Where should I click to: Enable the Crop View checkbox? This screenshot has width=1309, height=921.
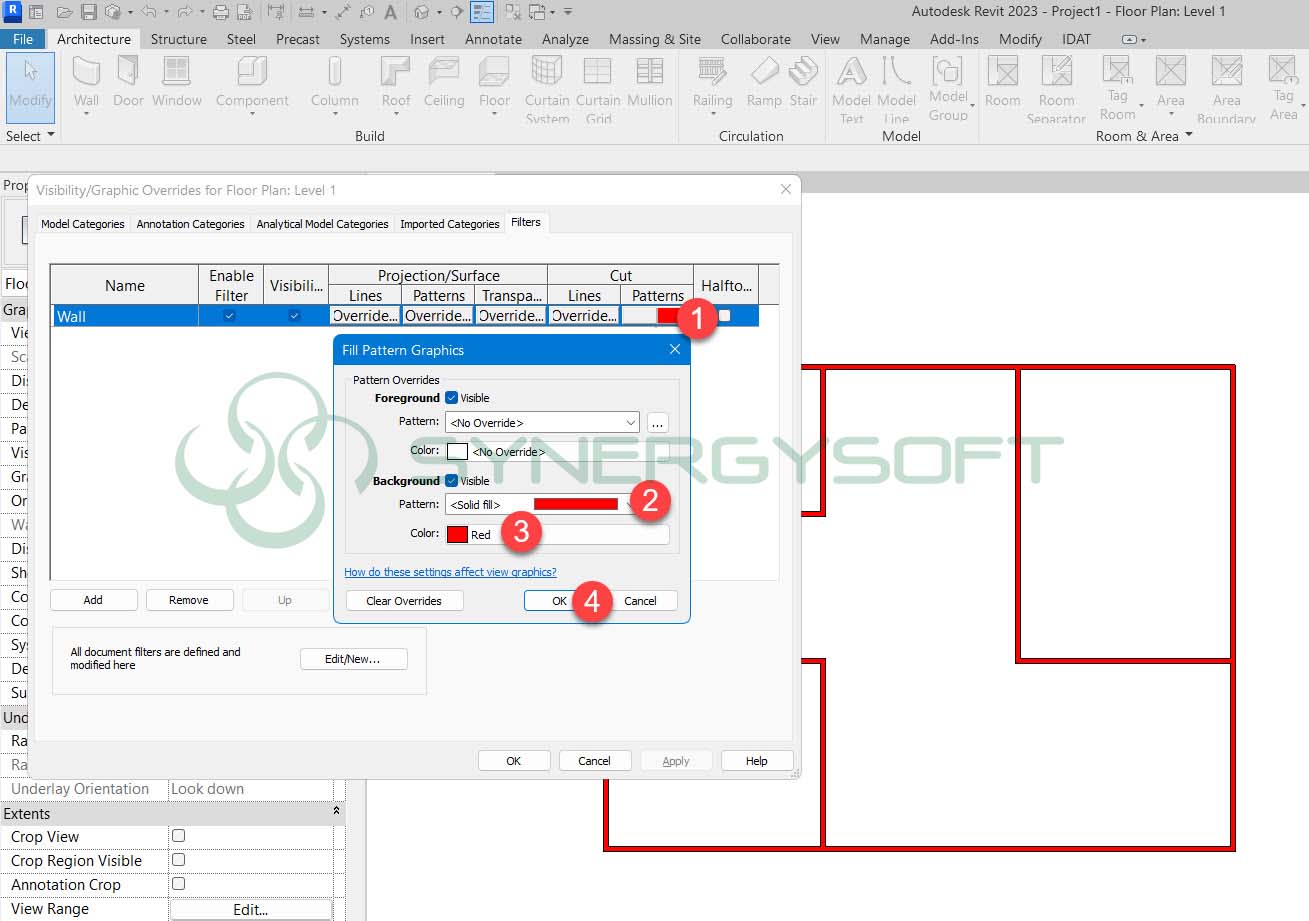177,837
